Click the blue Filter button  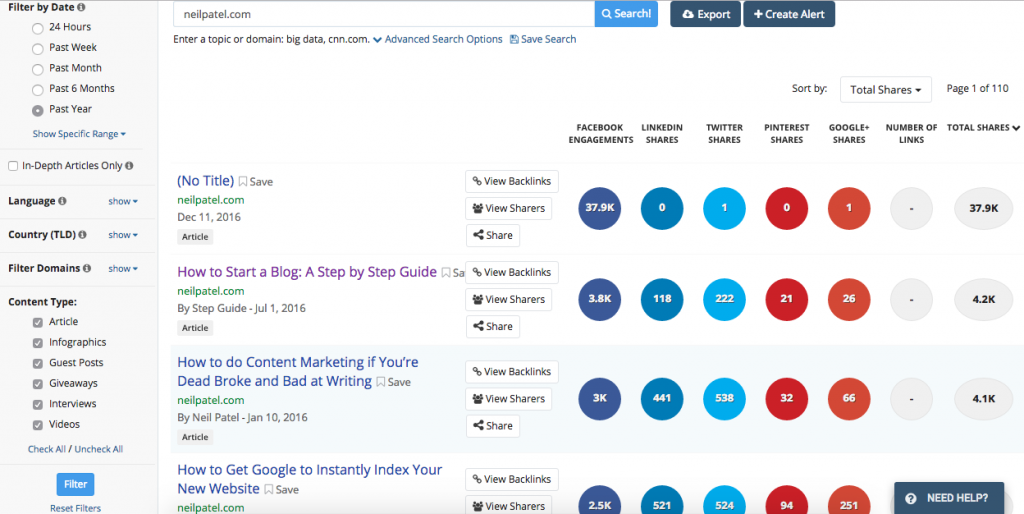click(x=76, y=485)
